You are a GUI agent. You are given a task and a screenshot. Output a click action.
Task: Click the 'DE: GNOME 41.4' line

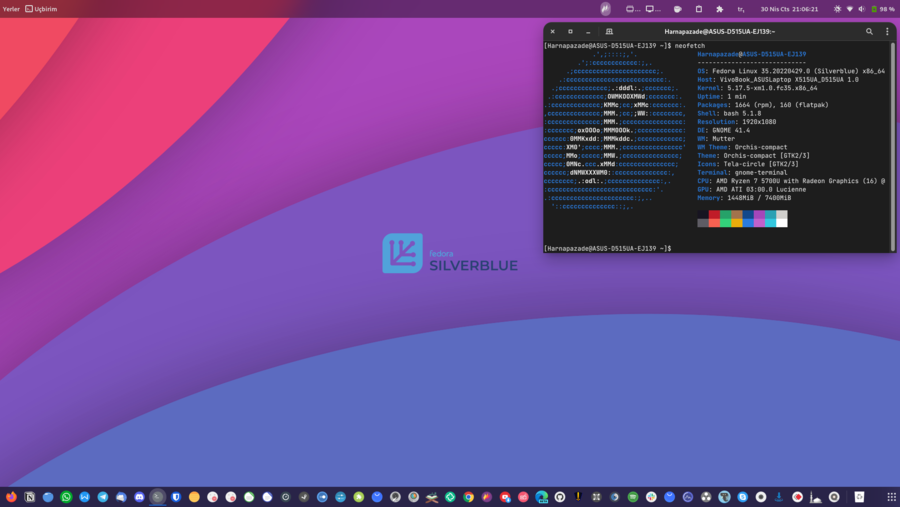click(723, 130)
